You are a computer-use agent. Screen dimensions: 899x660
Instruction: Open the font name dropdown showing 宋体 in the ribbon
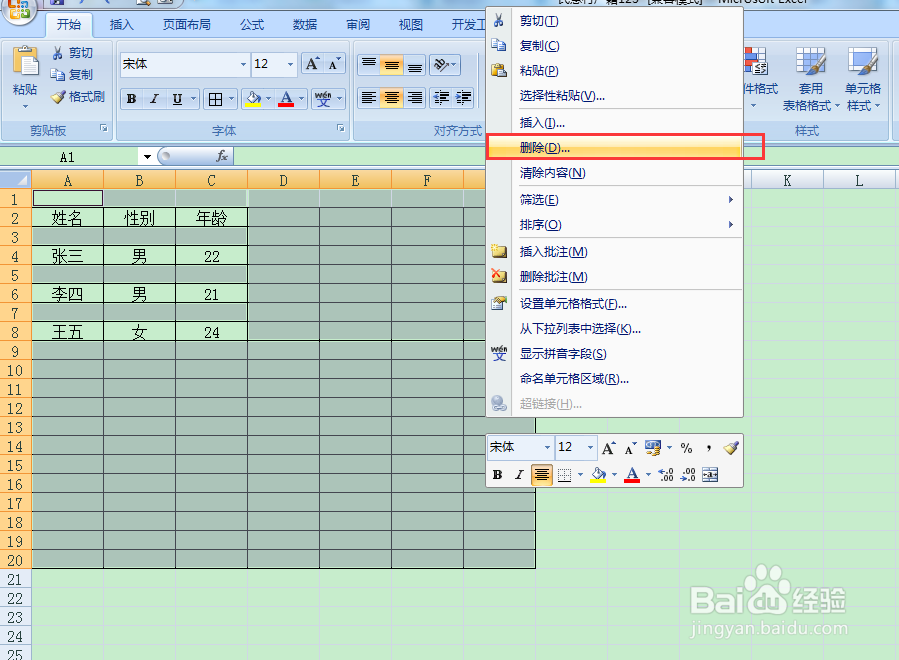(x=243, y=64)
